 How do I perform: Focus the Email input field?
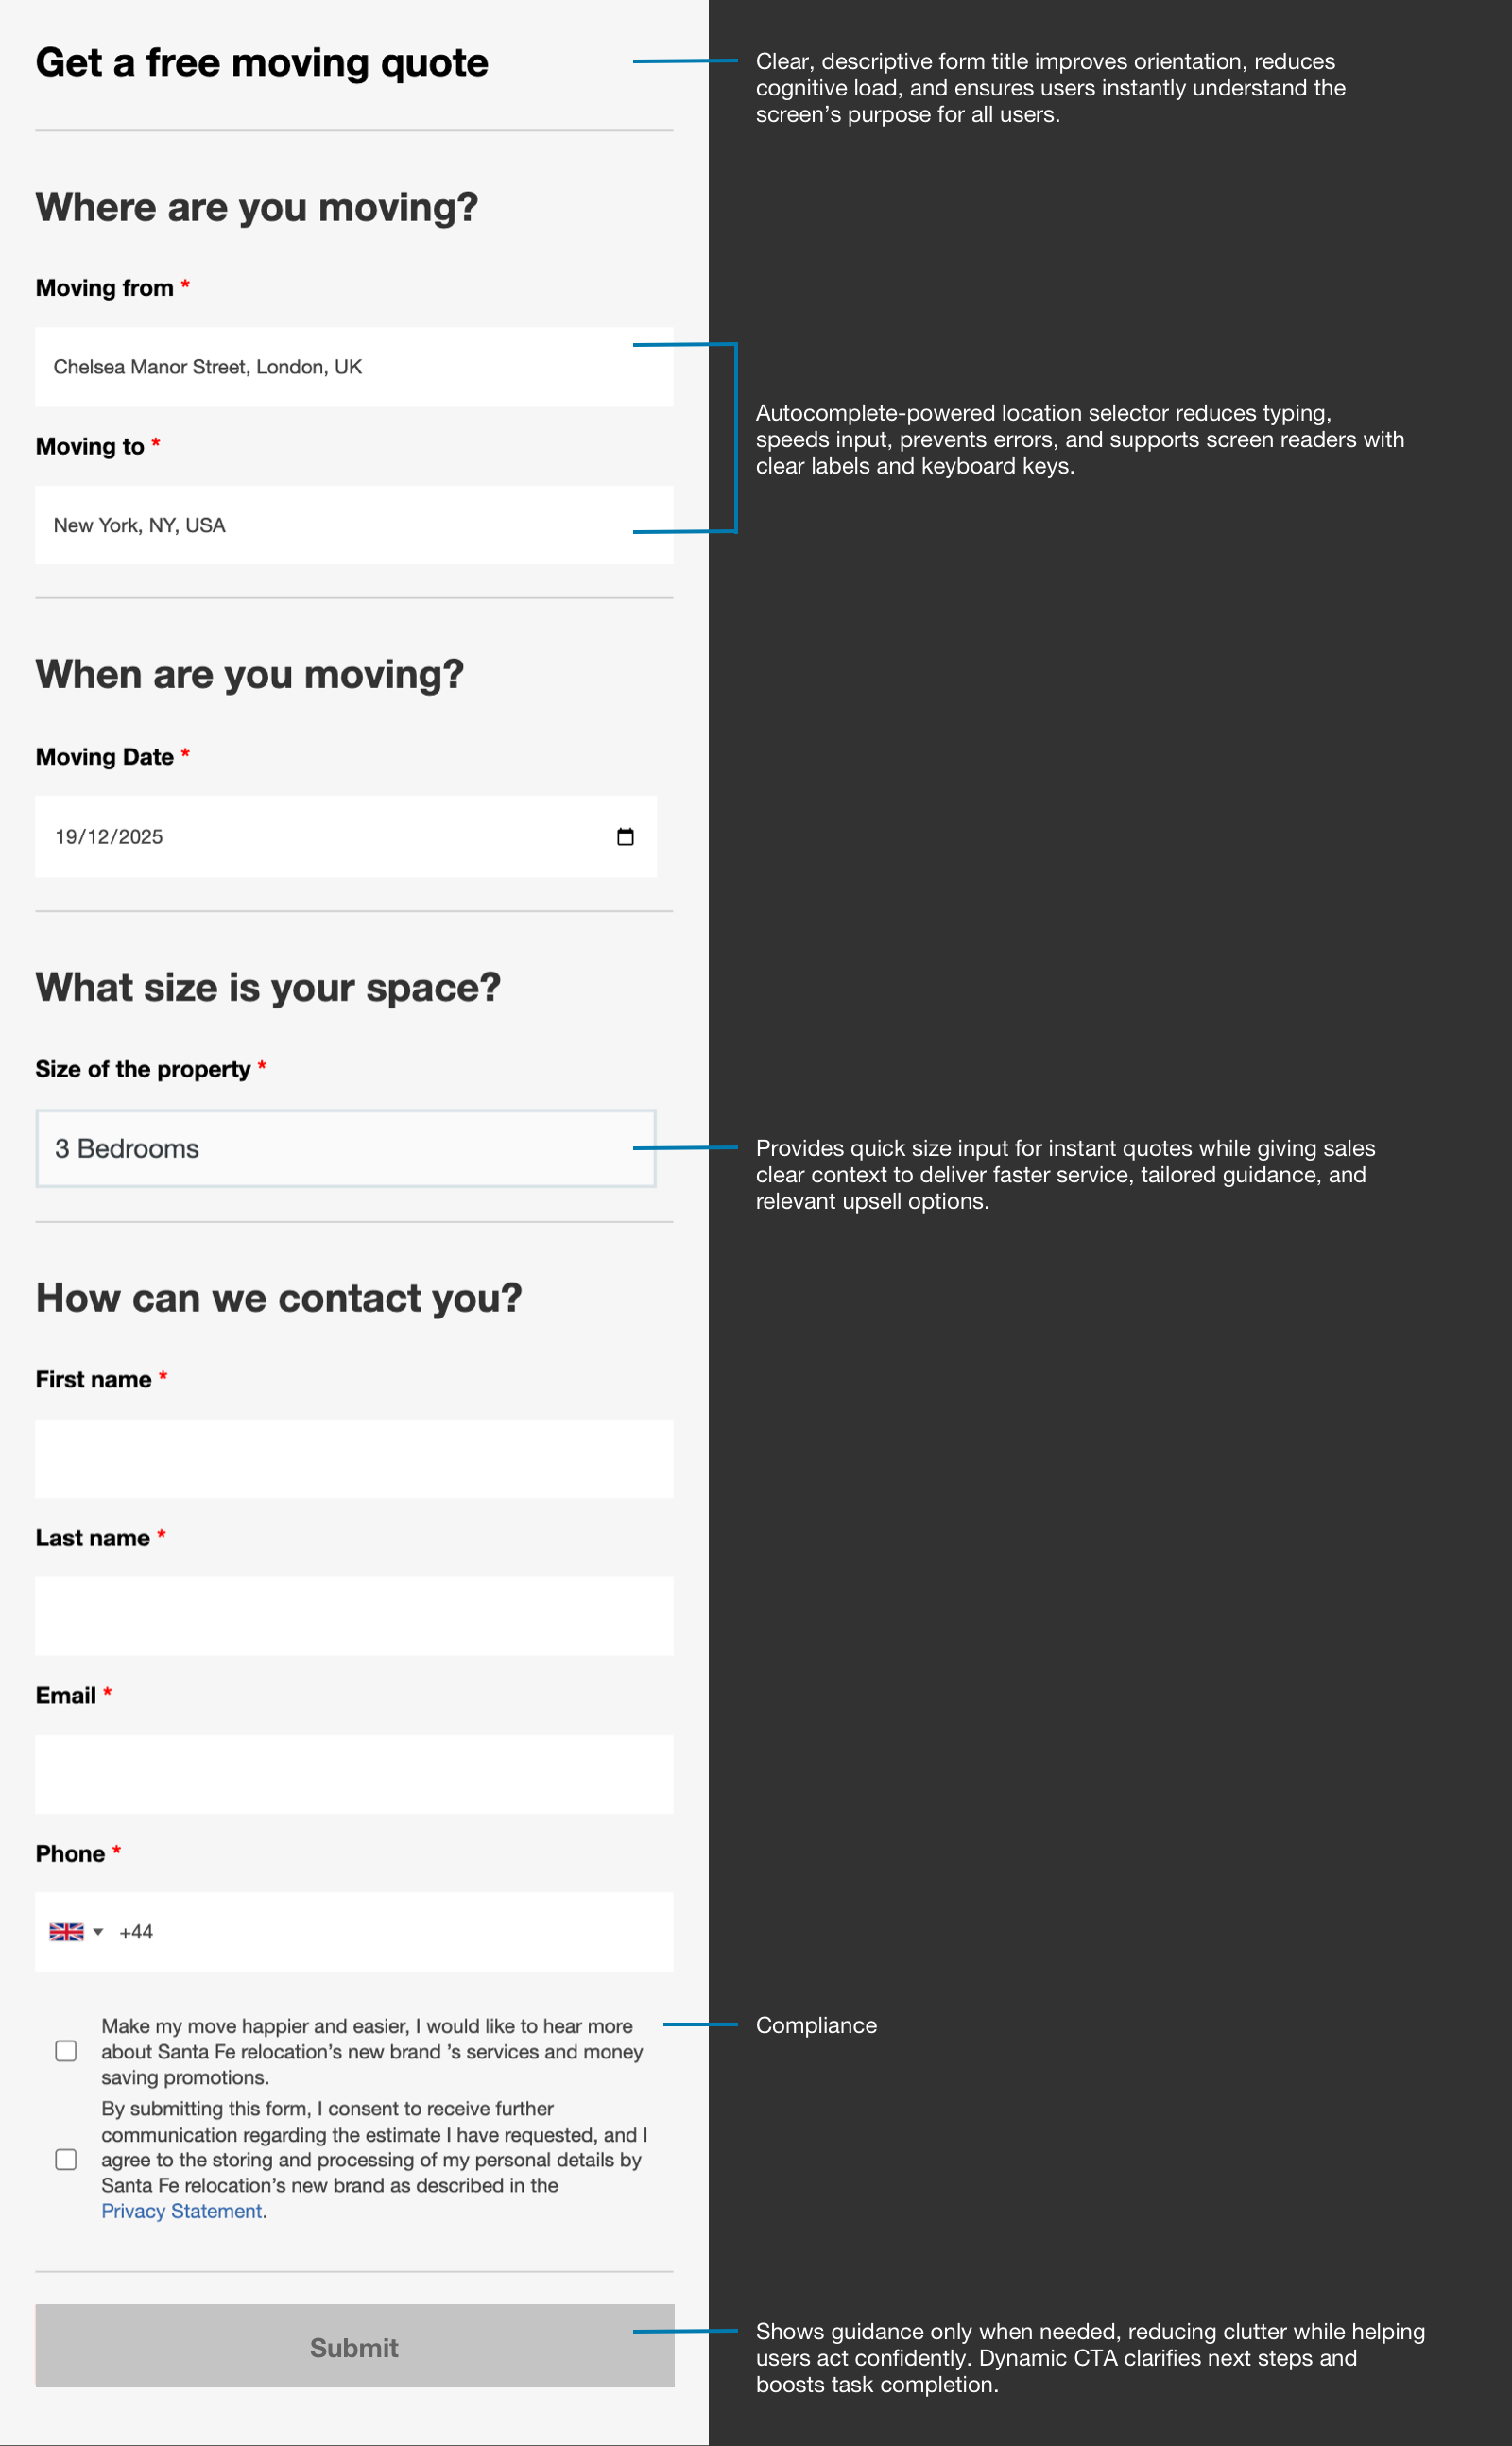point(354,1774)
